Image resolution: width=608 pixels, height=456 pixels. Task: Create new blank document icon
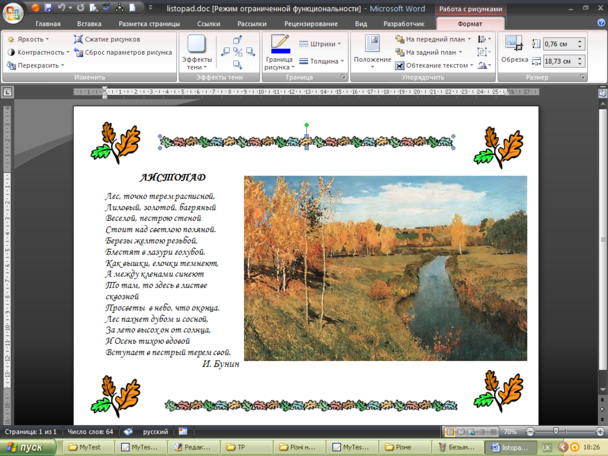132,7
